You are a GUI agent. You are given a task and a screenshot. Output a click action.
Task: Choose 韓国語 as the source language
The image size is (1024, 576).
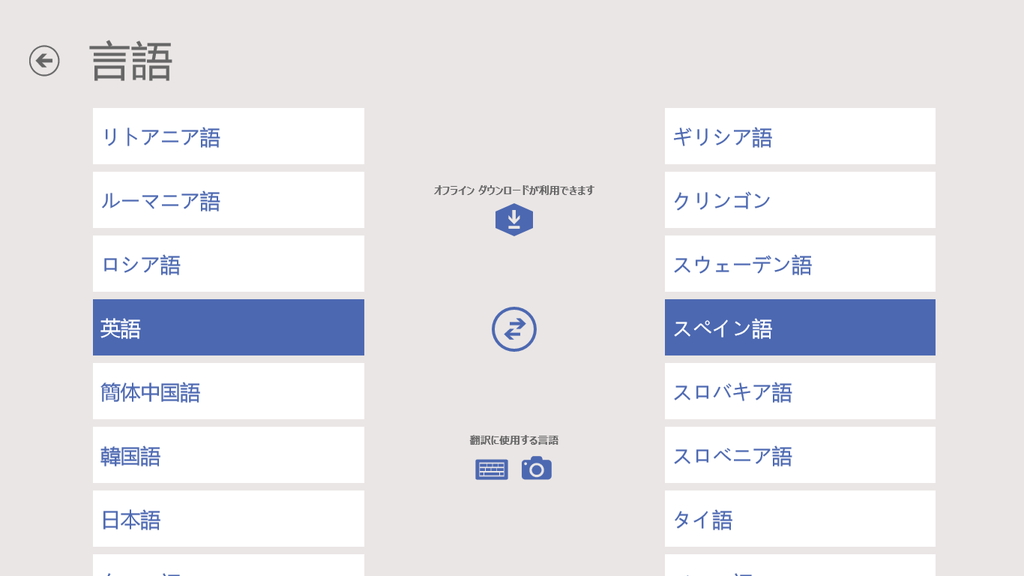pos(228,455)
